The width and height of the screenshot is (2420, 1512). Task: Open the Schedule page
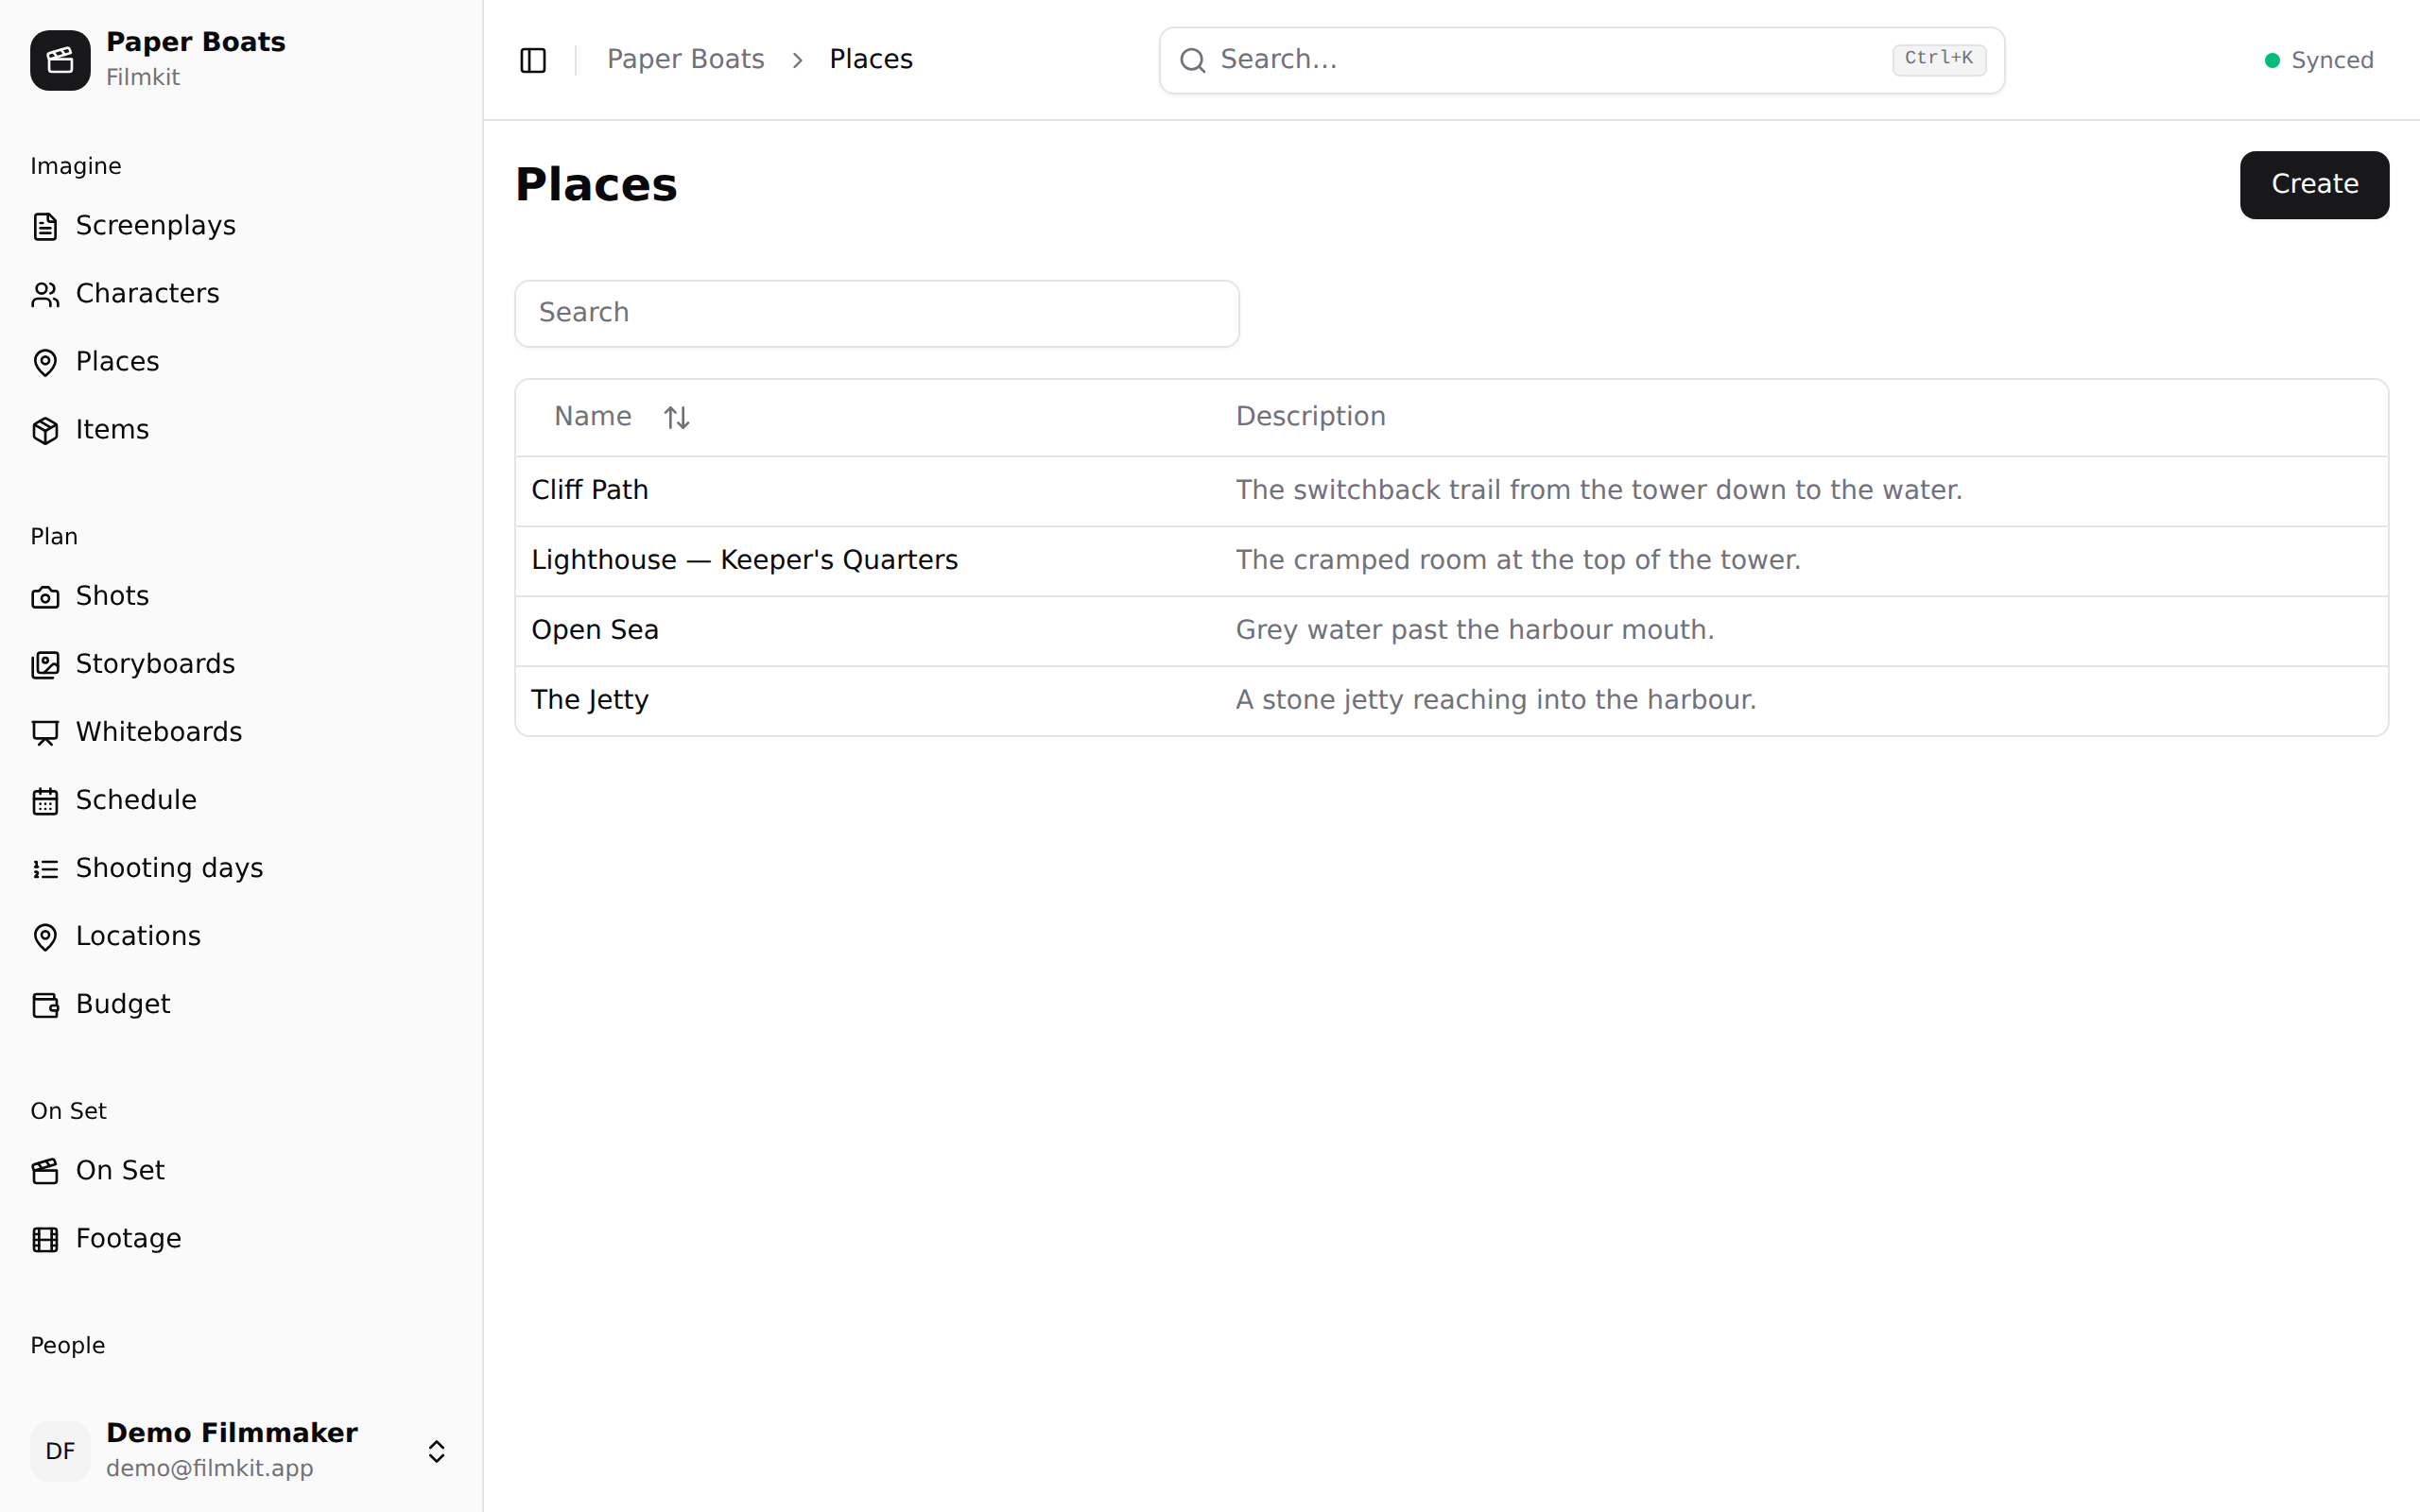pos(240,801)
